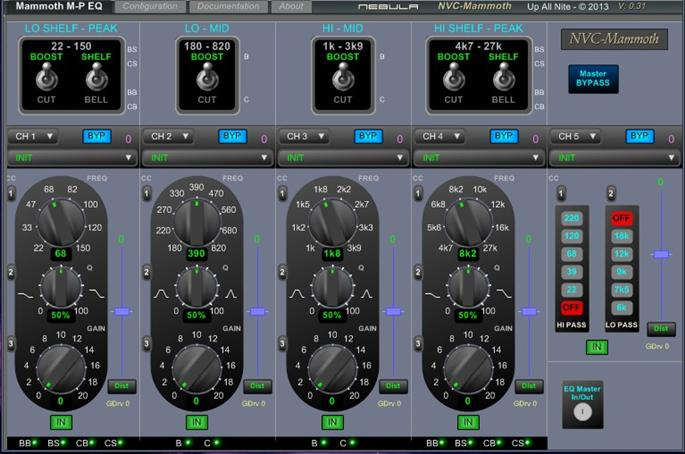The height and width of the screenshot is (454, 685).
Task: Open the CH 5 channel dropdown
Action: coord(574,136)
